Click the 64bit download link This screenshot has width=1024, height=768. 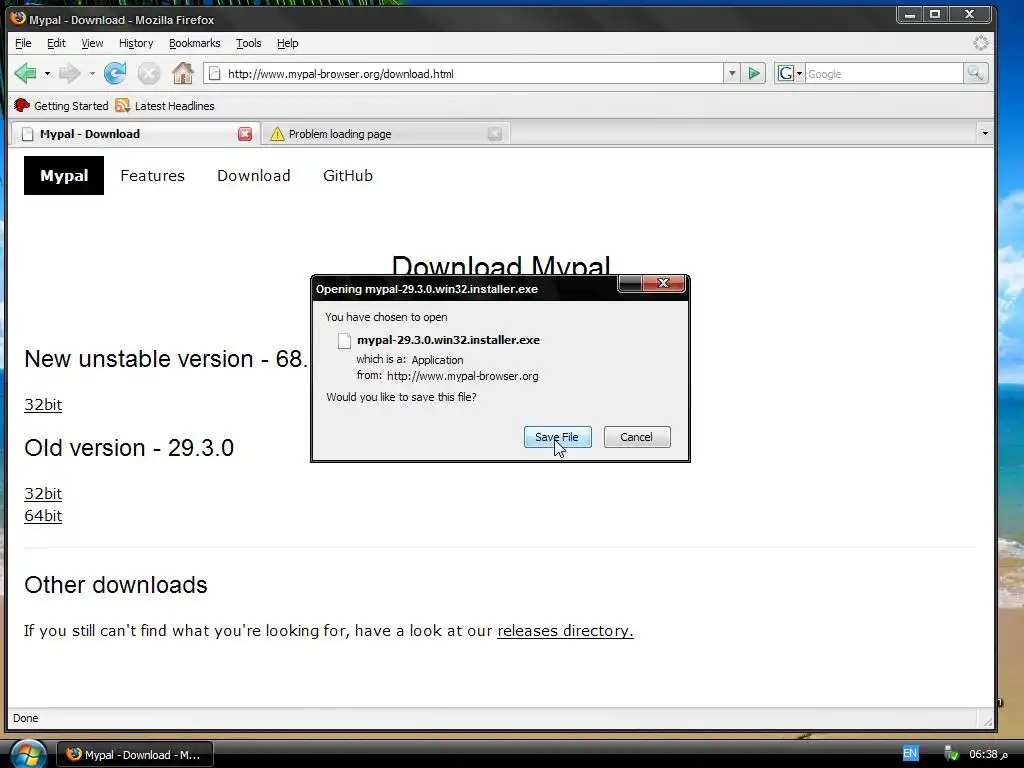(x=43, y=516)
